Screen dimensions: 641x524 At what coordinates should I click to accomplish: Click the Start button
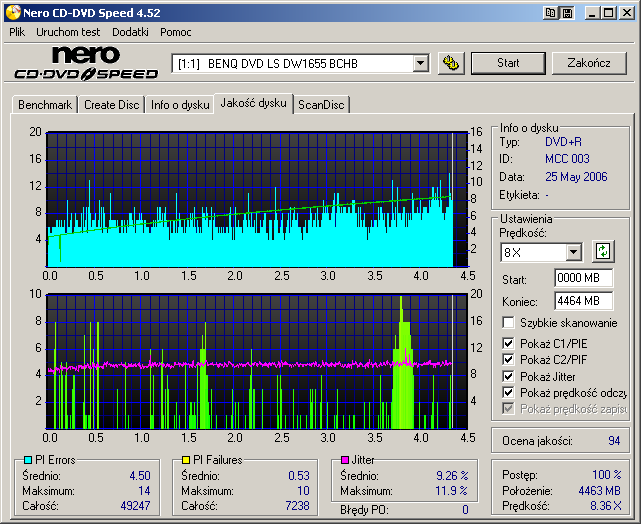(508, 63)
